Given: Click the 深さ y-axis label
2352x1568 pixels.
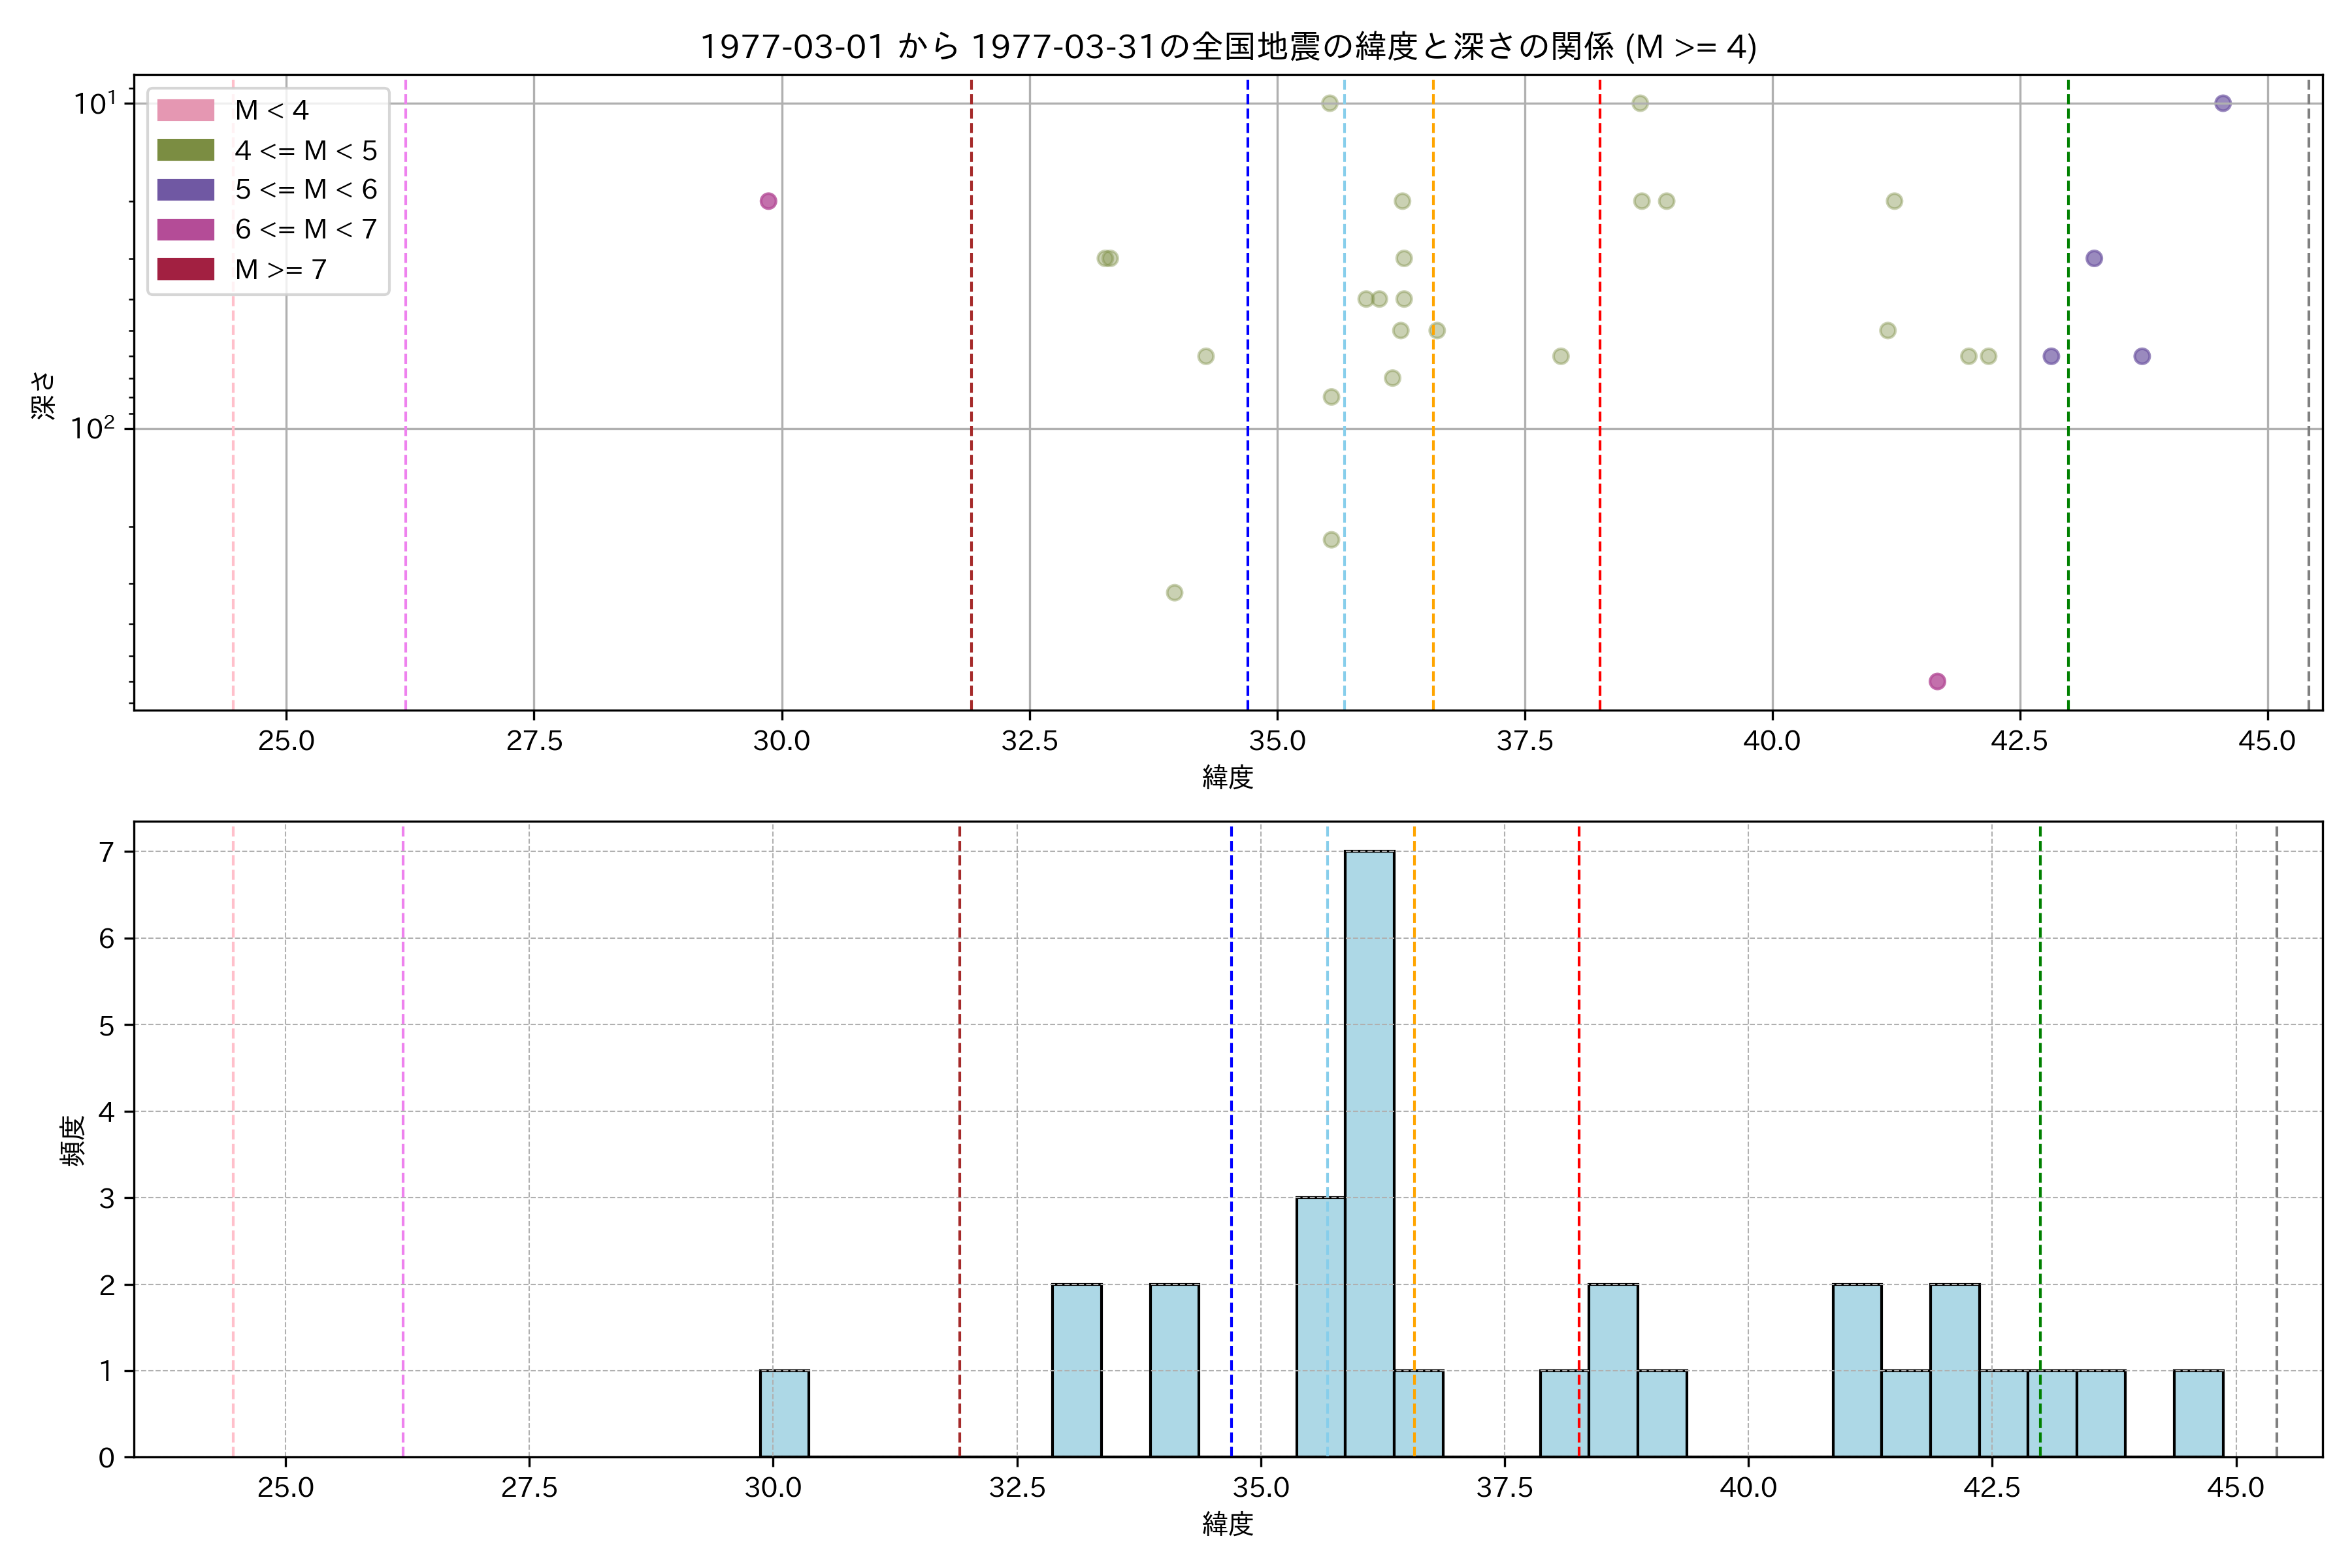Looking at the screenshot, I should [43, 395].
